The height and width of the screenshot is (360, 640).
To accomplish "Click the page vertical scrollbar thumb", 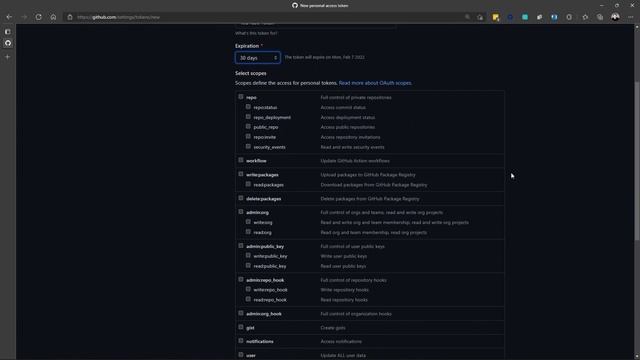I will coord(637,161).
